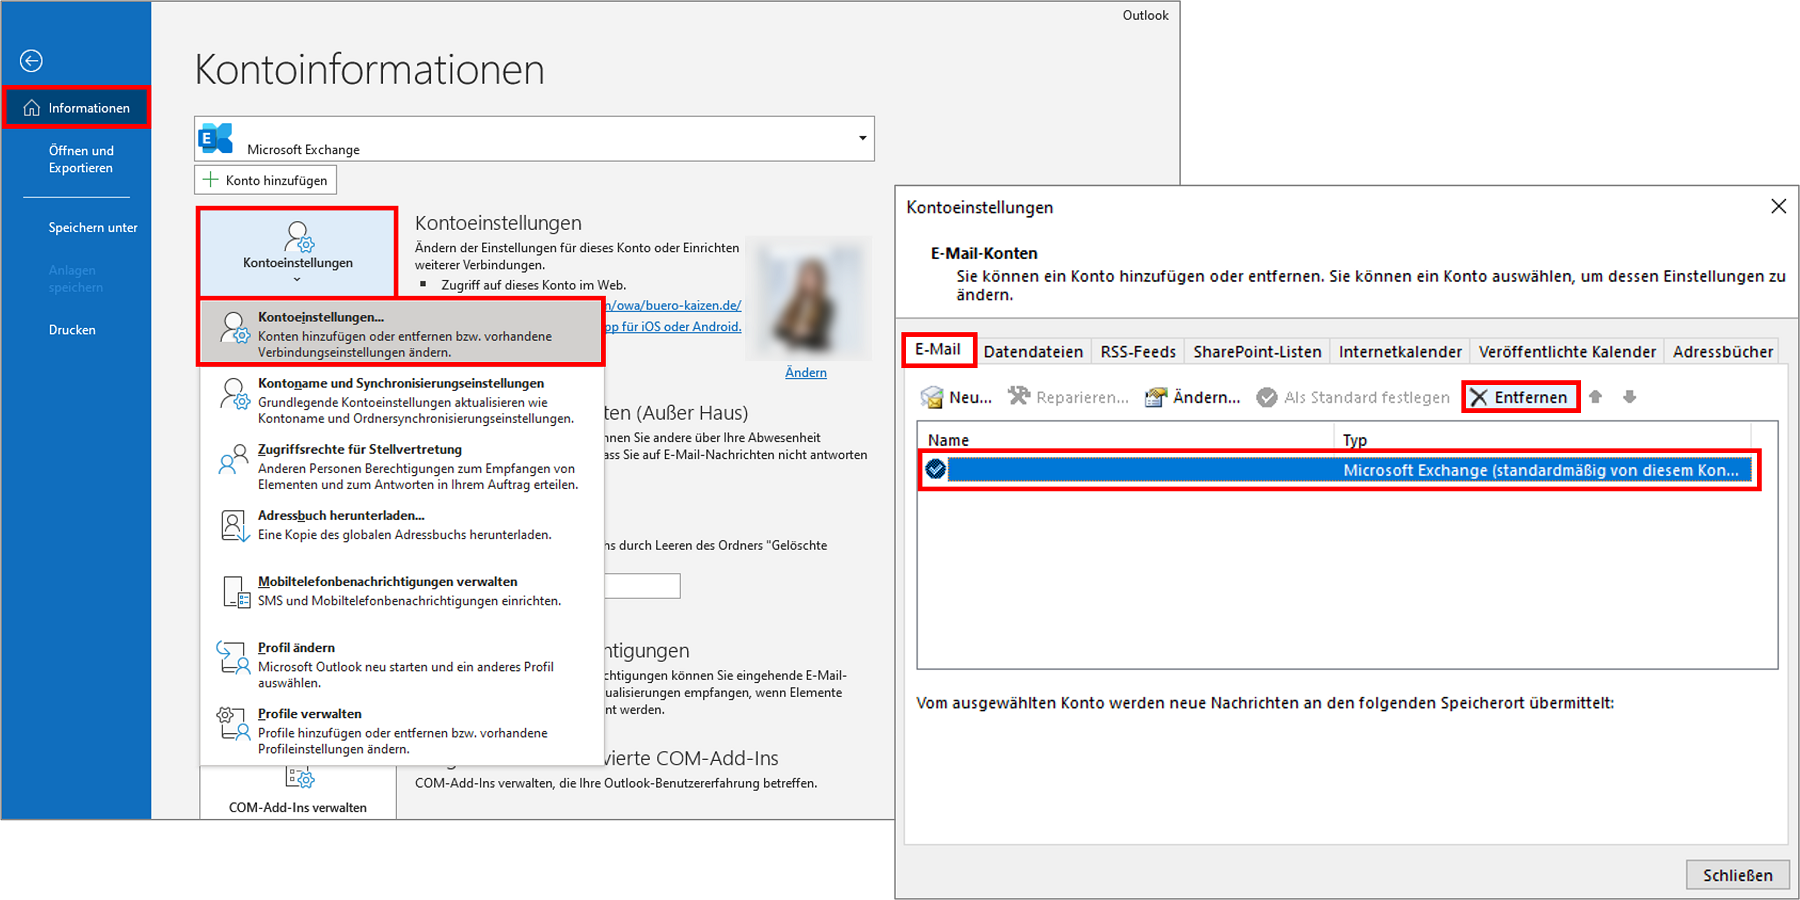Choose Profil ändern menu entry
1800x900 pixels.
click(402, 664)
